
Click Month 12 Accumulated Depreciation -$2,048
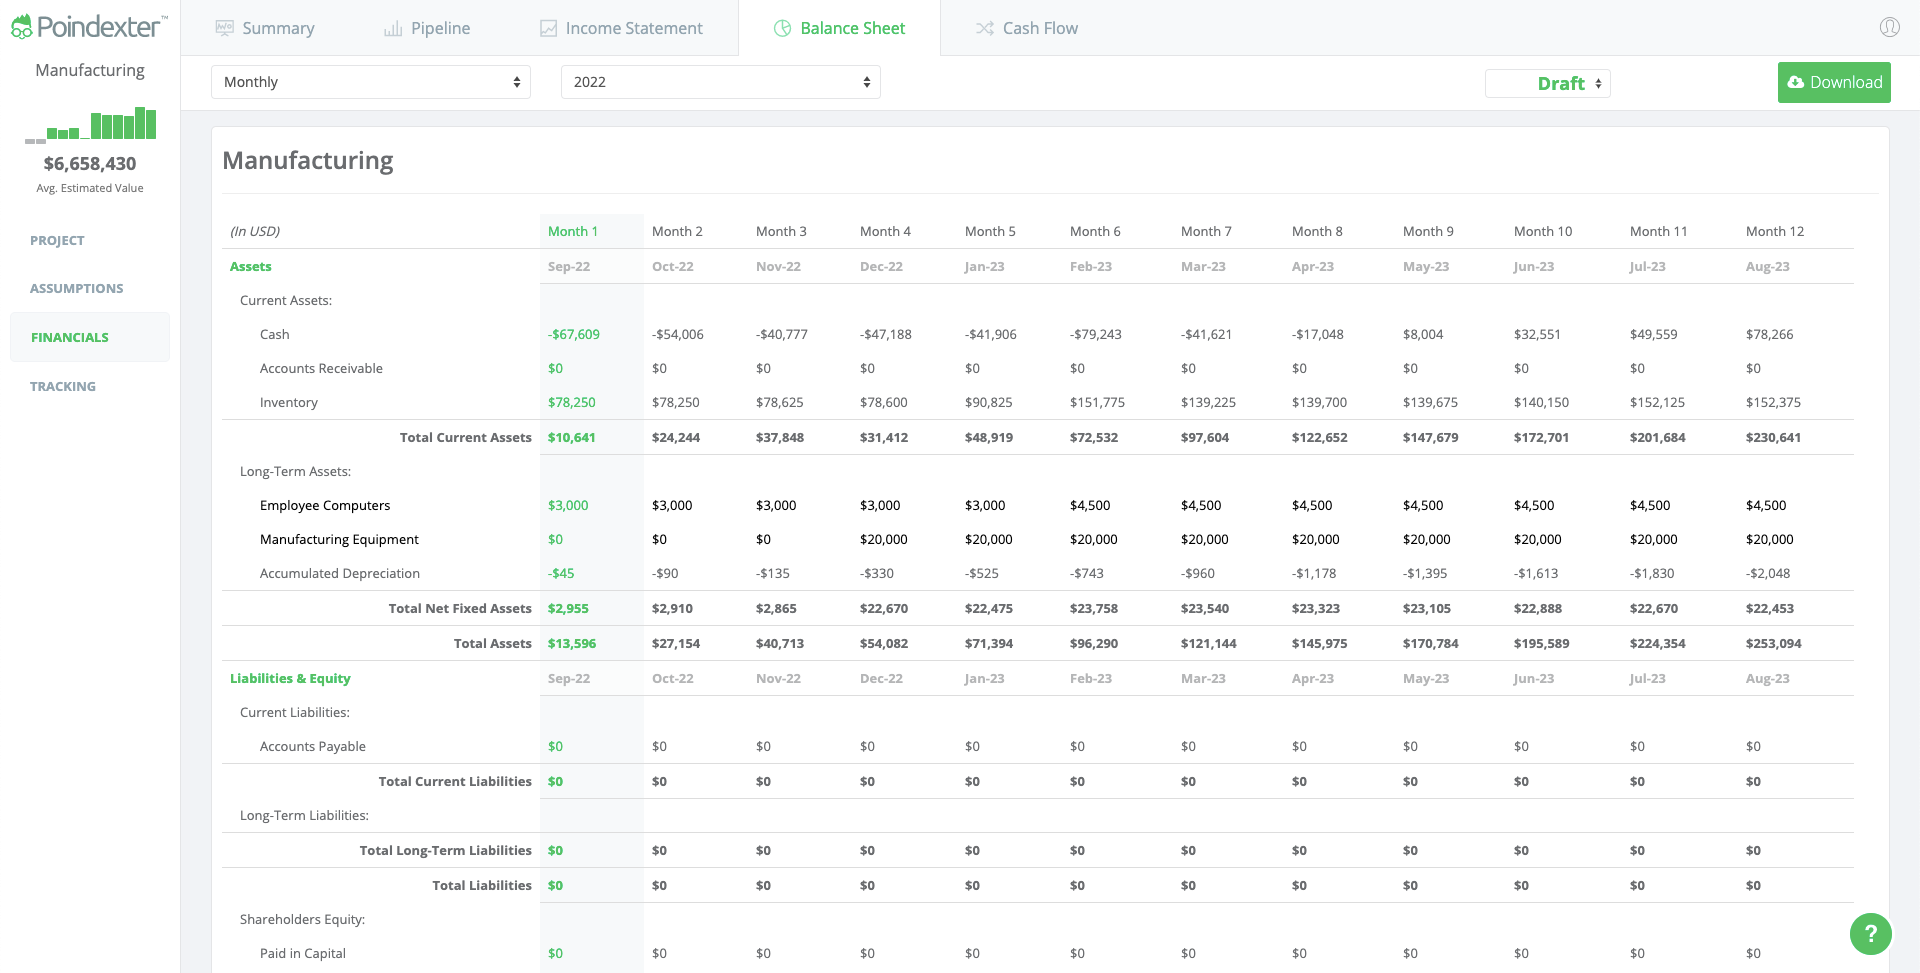click(x=1768, y=573)
